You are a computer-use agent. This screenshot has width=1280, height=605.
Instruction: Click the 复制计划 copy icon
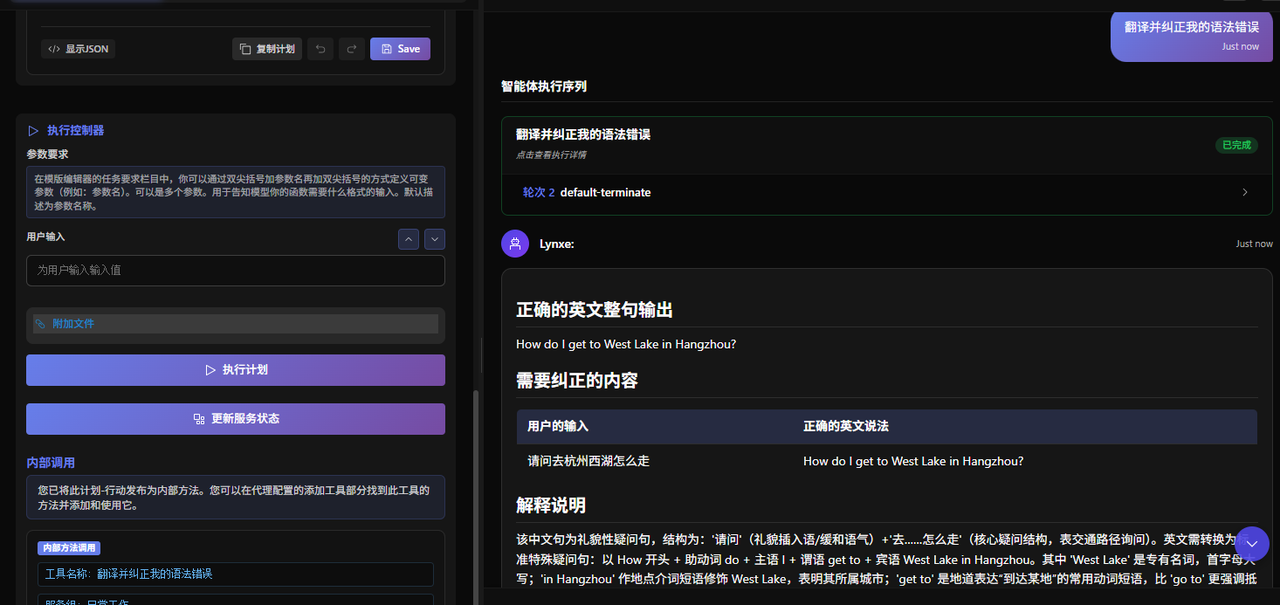pos(244,48)
